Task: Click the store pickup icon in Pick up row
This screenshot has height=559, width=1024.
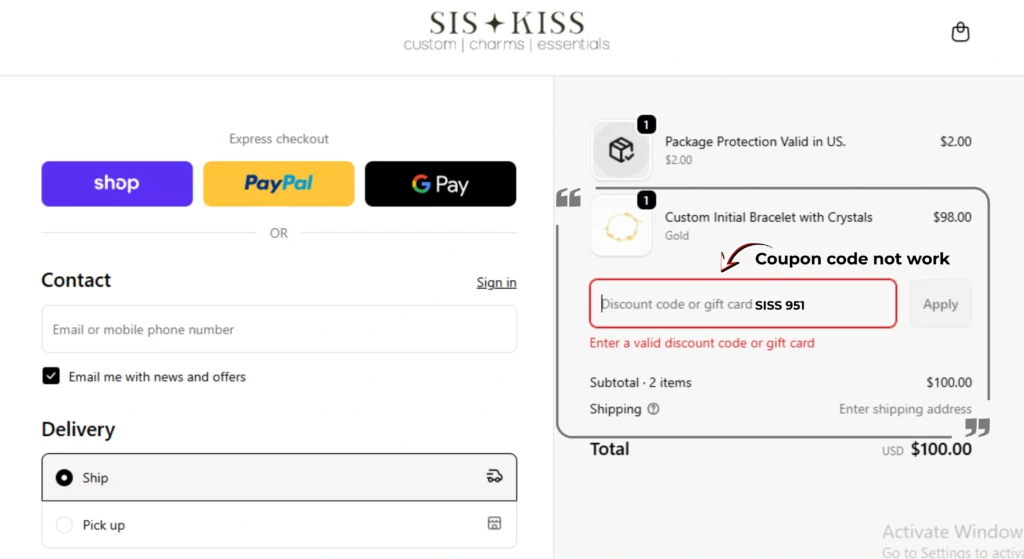Action: (x=494, y=523)
